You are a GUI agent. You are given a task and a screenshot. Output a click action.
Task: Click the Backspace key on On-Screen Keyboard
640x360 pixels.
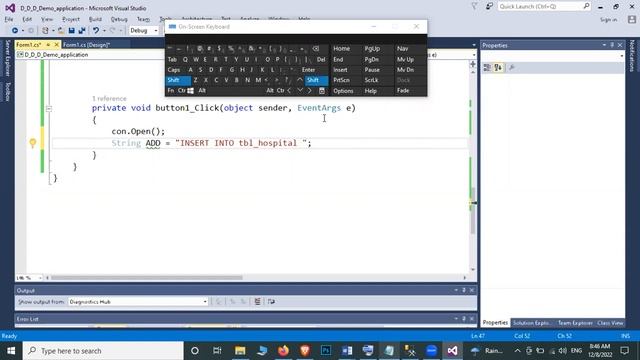pos(316,49)
